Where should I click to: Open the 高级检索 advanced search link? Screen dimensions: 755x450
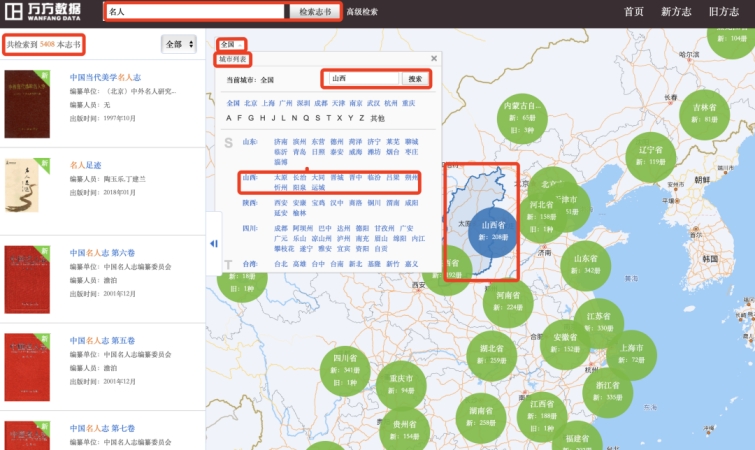[362, 12]
